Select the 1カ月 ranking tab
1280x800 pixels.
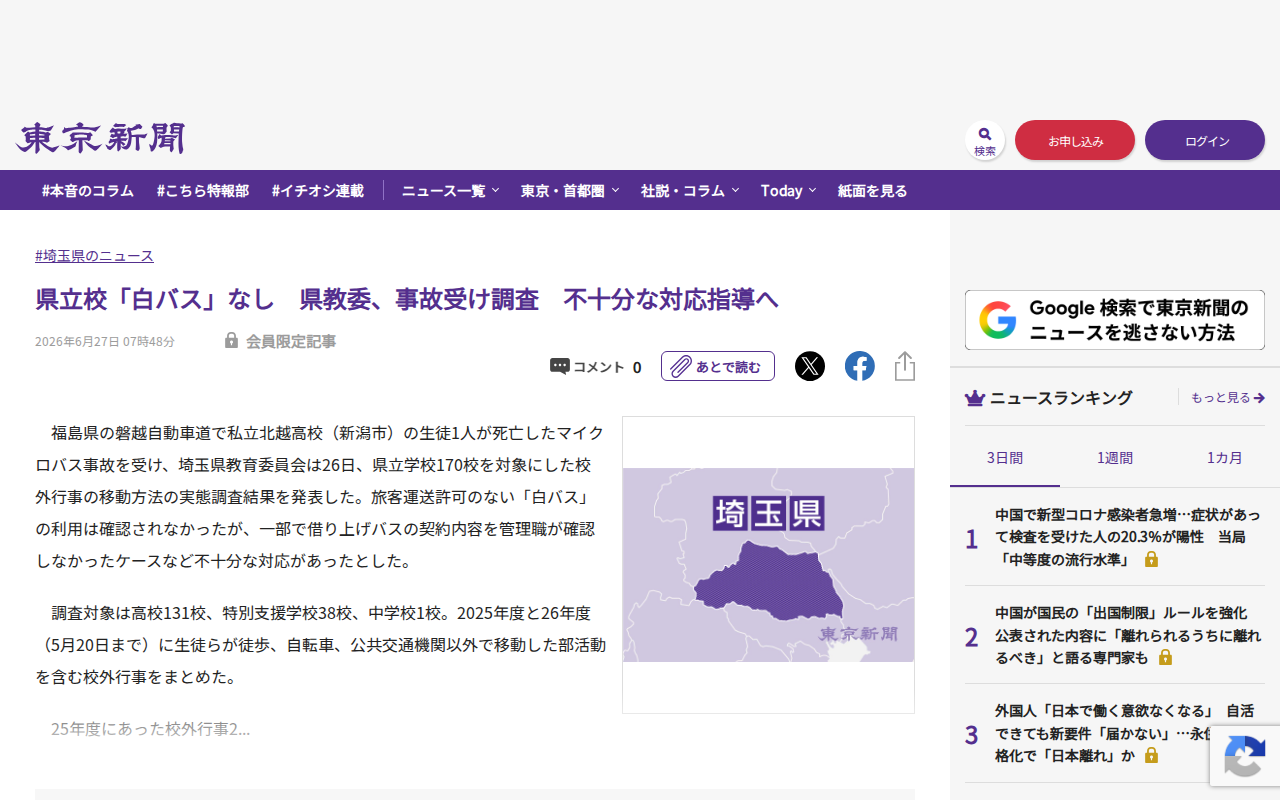[1225, 458]
